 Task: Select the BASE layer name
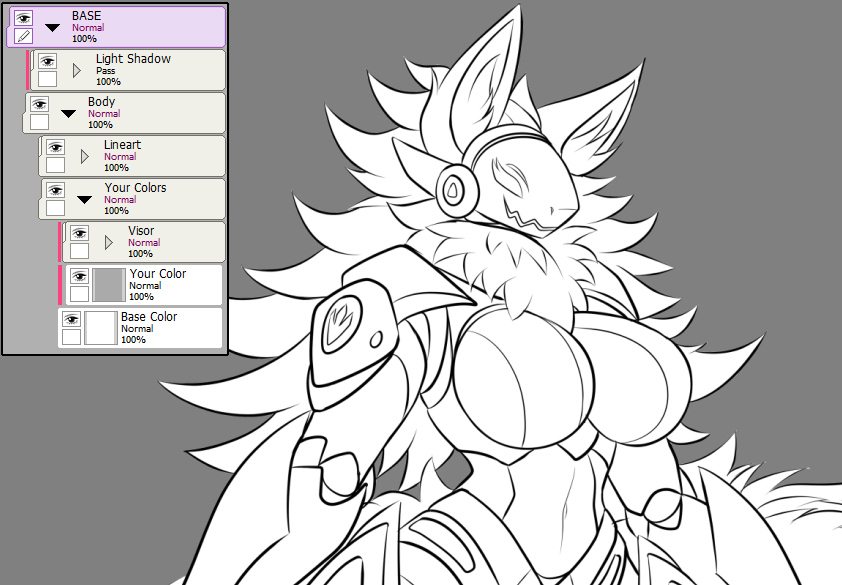[86, 16]
